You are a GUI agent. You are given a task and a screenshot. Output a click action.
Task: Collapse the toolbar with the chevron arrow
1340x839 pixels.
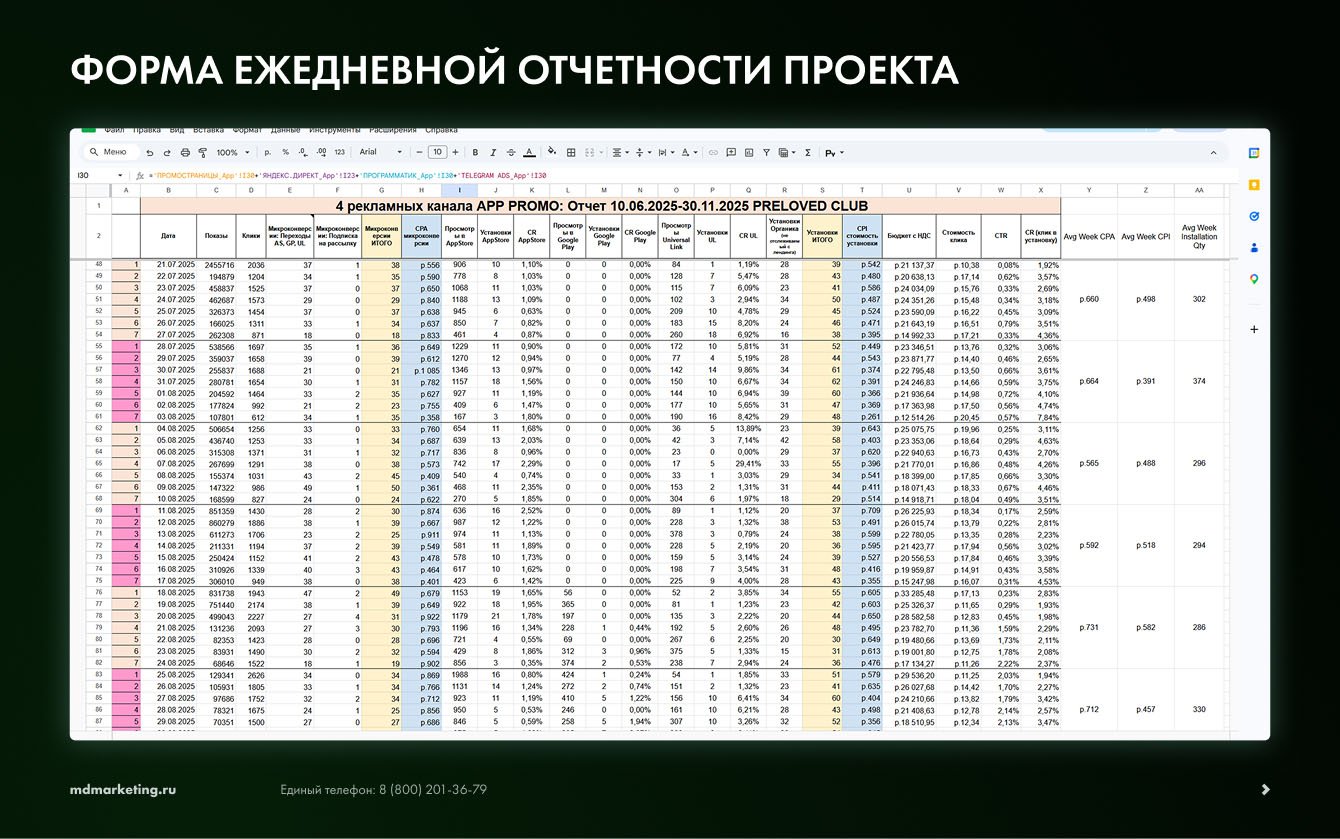click(x=1213, y=153)
